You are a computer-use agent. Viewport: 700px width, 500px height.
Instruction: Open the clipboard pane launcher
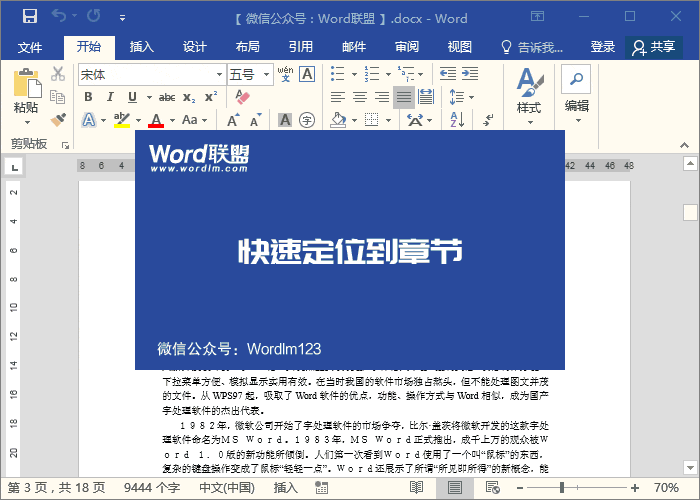(66, 145)
